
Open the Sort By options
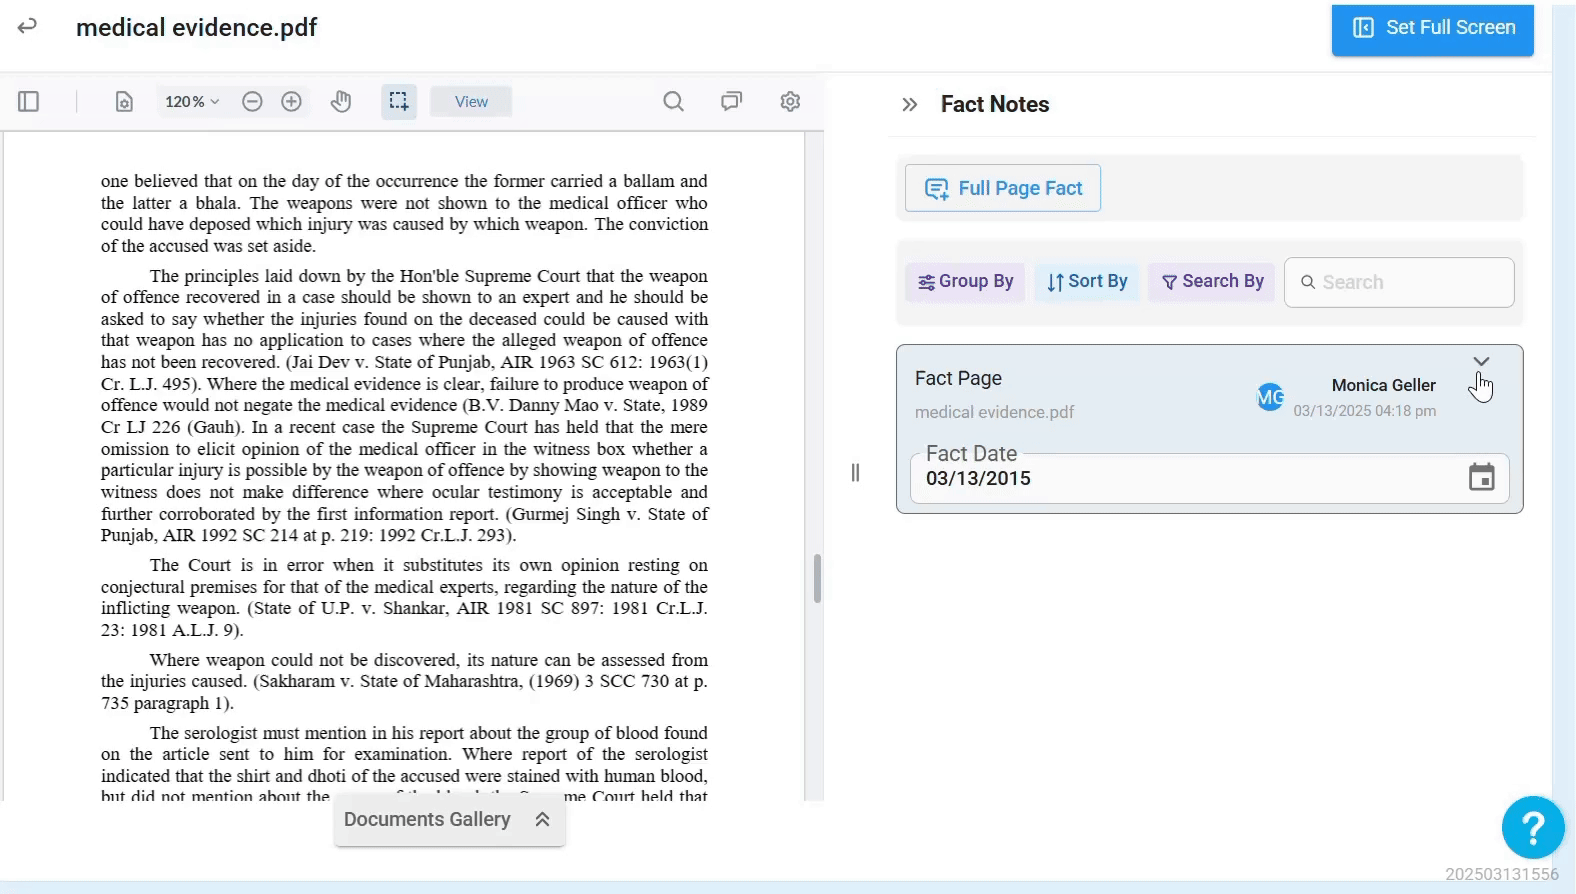pos(1086,282)
